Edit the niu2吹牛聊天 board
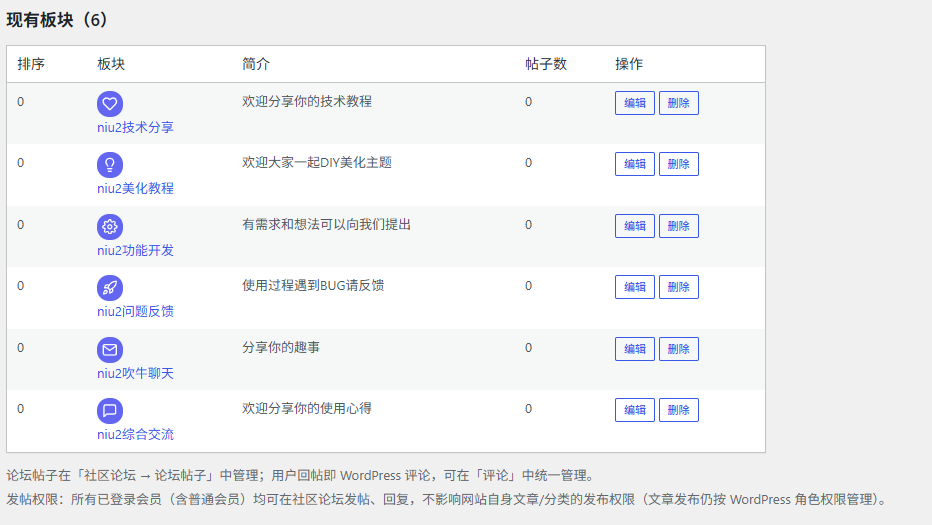This screenshot has width=932, height=525. 635,349
